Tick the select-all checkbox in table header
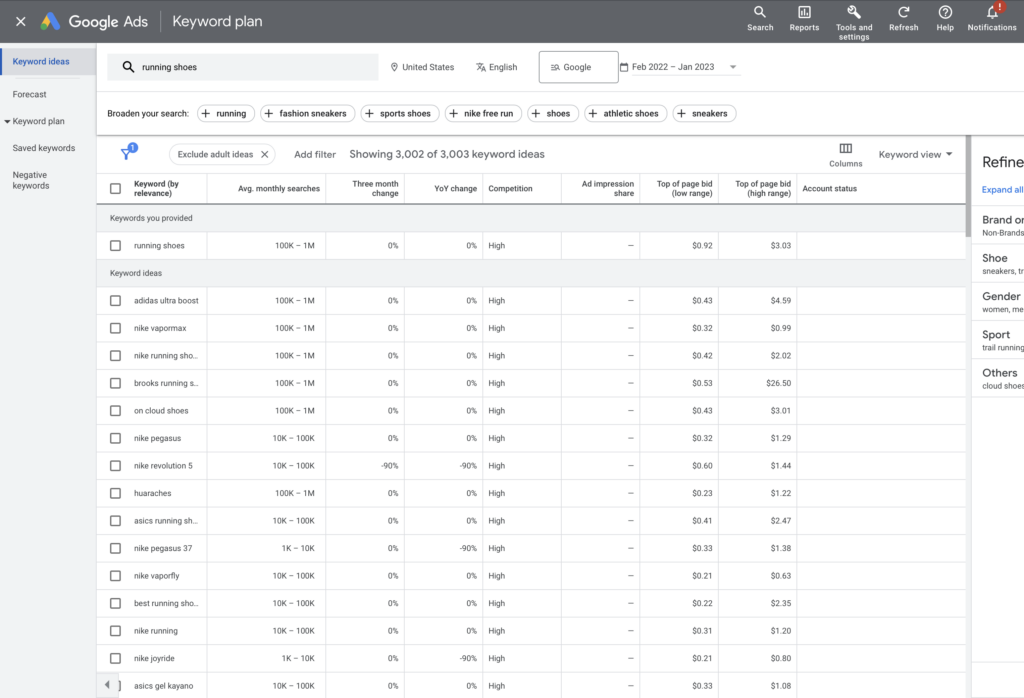This screenshot has height=698, width=1024. (116, 189)
